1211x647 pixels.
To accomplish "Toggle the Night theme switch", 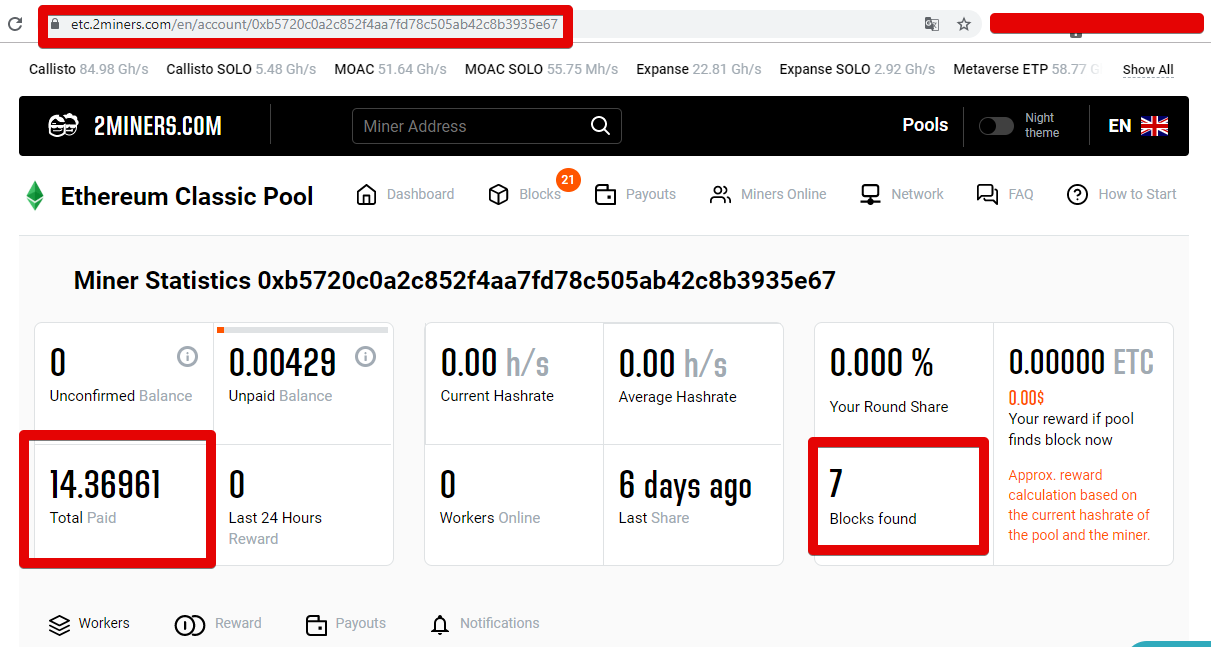I will 996,126.
